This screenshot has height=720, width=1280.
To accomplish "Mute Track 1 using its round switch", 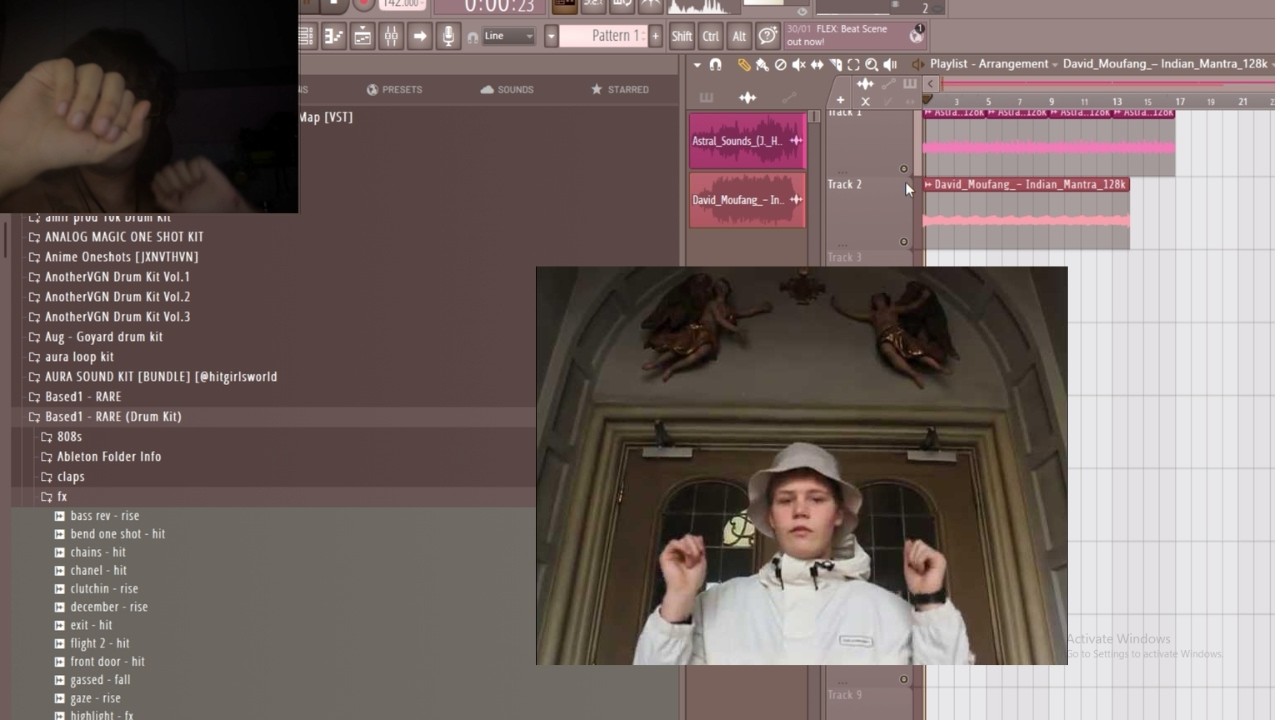I will click(x=904, y=169).
